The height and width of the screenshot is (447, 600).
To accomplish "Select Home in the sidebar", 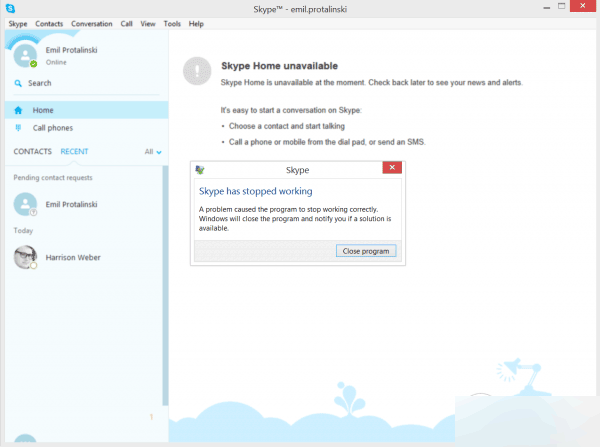I will (86, 110).
